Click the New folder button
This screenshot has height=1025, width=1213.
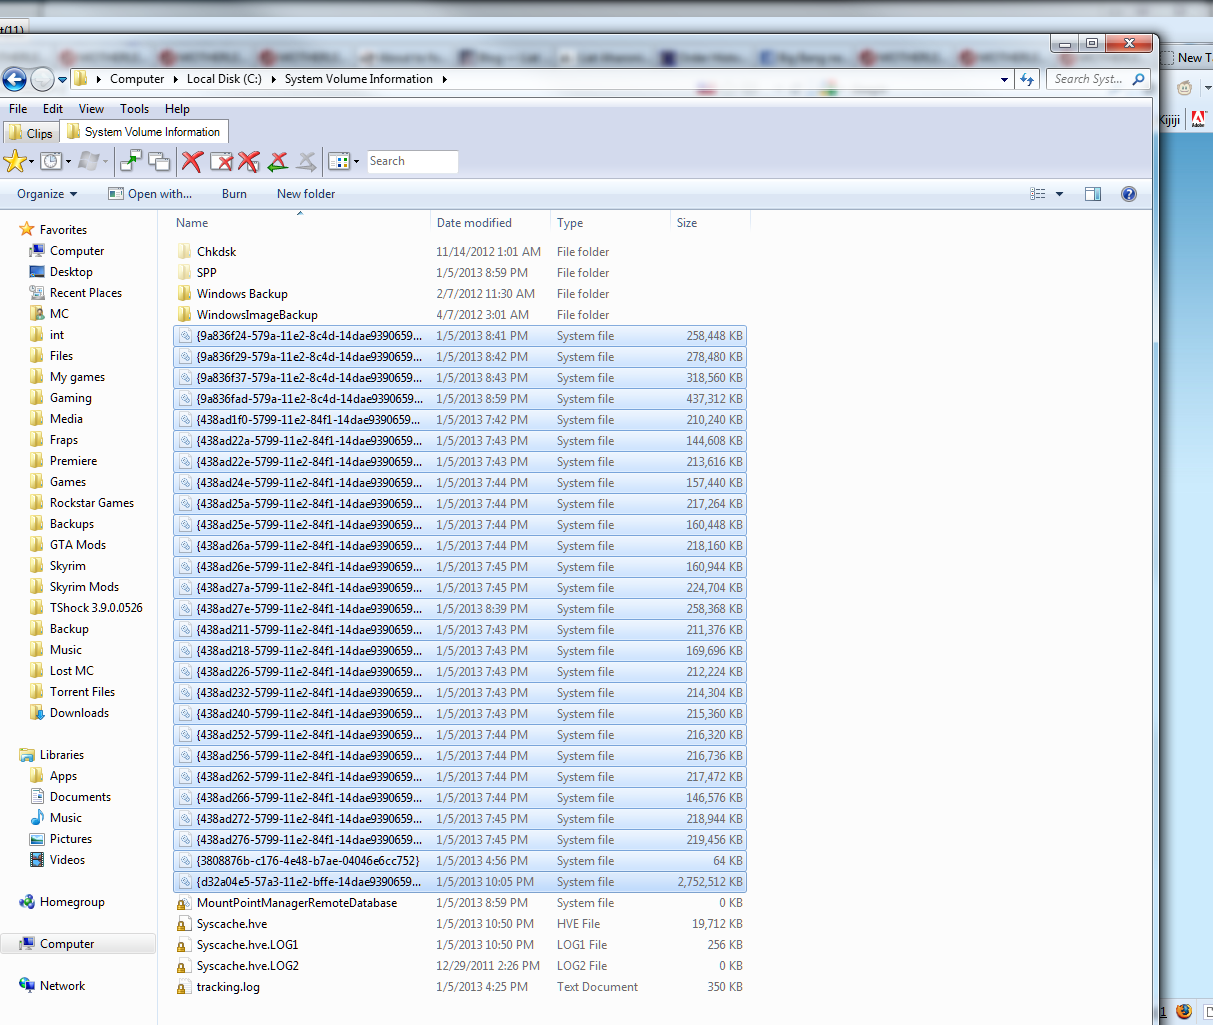click(x=306, y=194)
